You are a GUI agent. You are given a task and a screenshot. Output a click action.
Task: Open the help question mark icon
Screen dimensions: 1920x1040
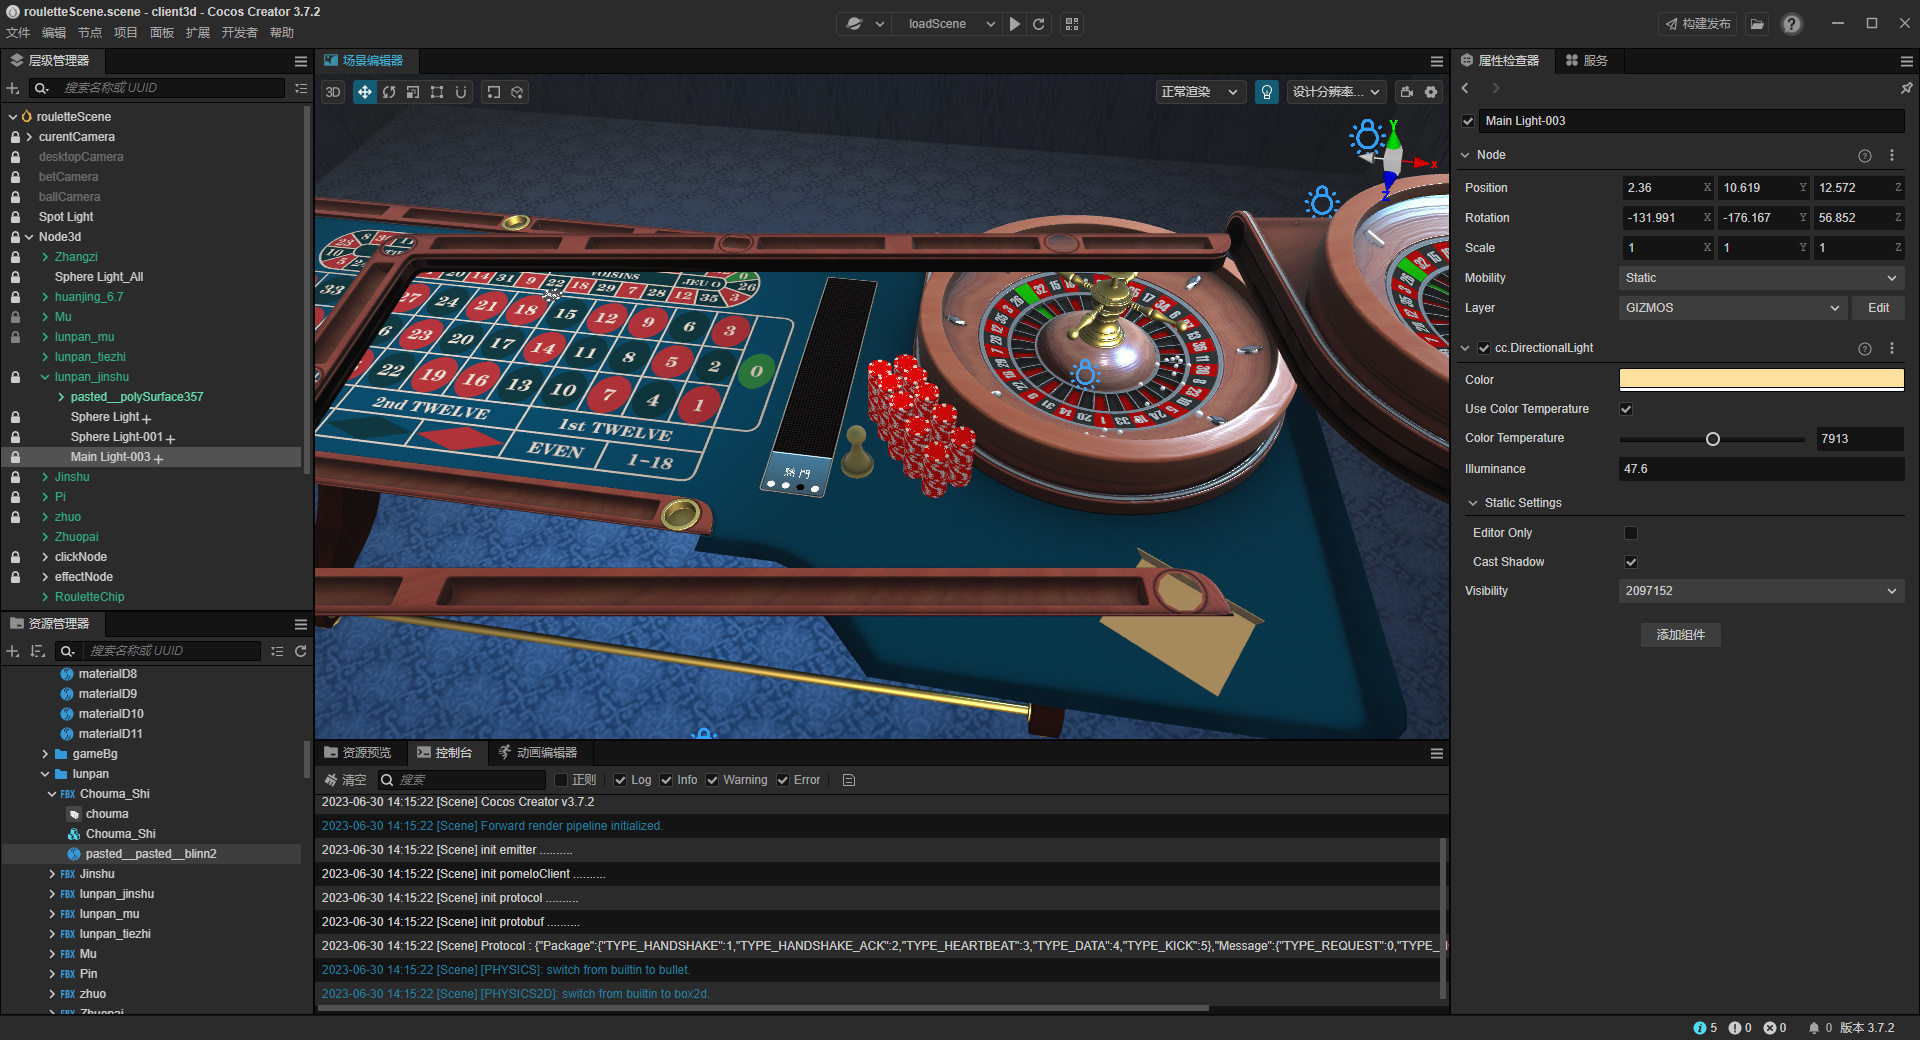(1792, 24)
